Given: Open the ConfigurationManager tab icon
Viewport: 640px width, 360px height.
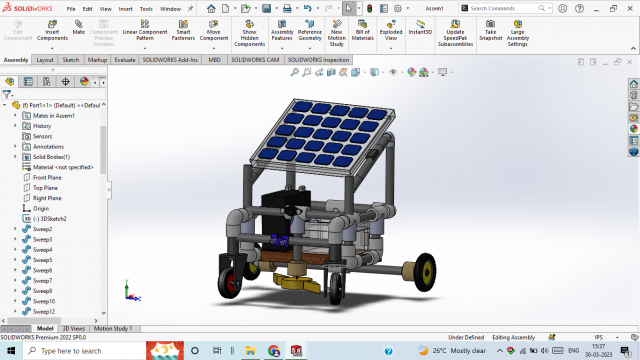Looking at the screenshot, I should click(47, 82).
